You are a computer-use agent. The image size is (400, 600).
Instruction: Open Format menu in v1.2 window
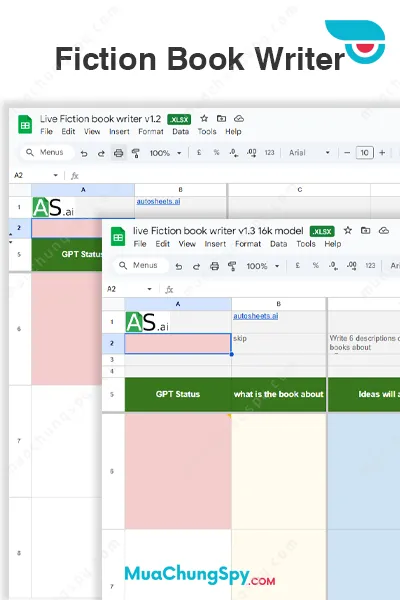coord(151,131)
